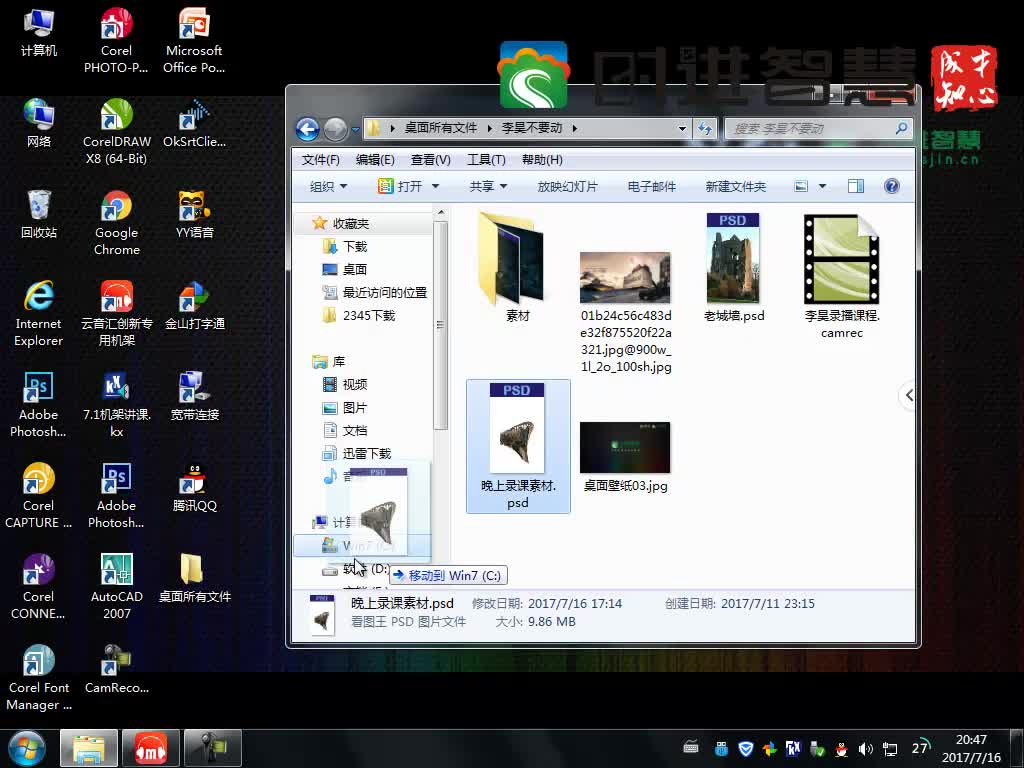The width and height of the screenshot is (1024, 768).
Task: Open 金山打字通 desktop shortcut
Action: pos(194,305)
